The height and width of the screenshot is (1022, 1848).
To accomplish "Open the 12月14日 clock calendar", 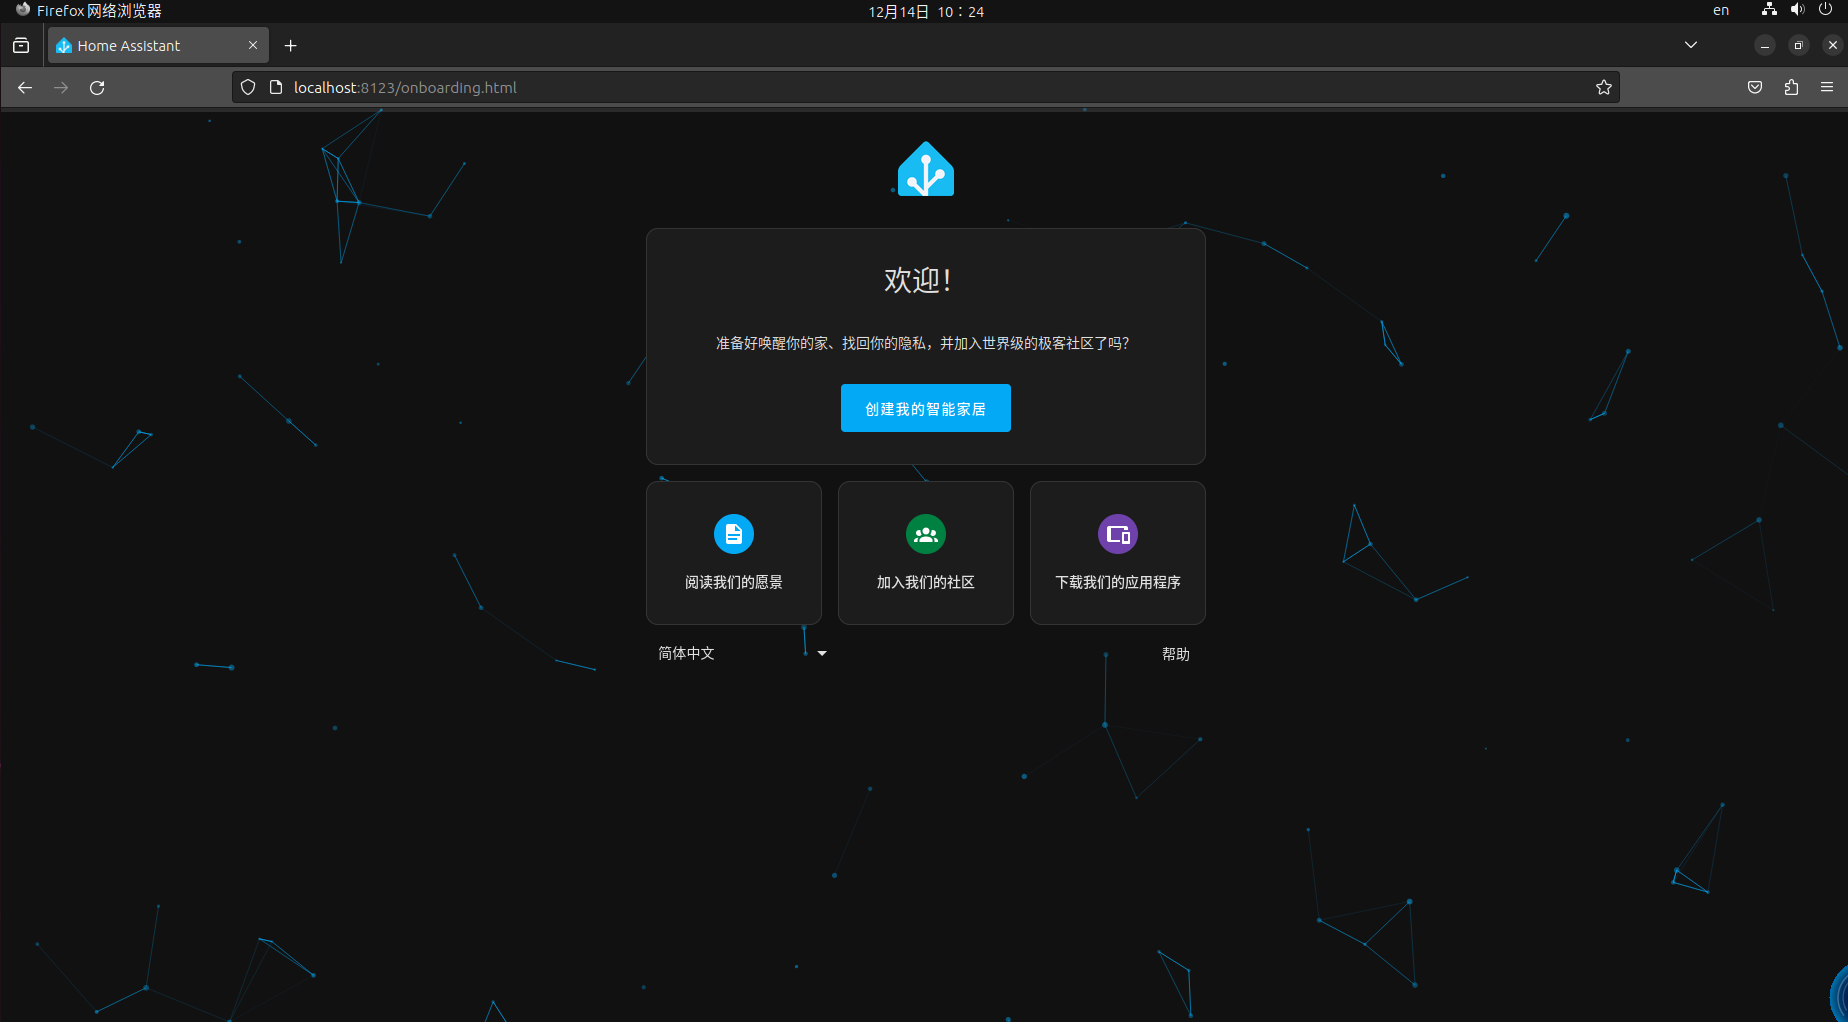I will (926, 11).
